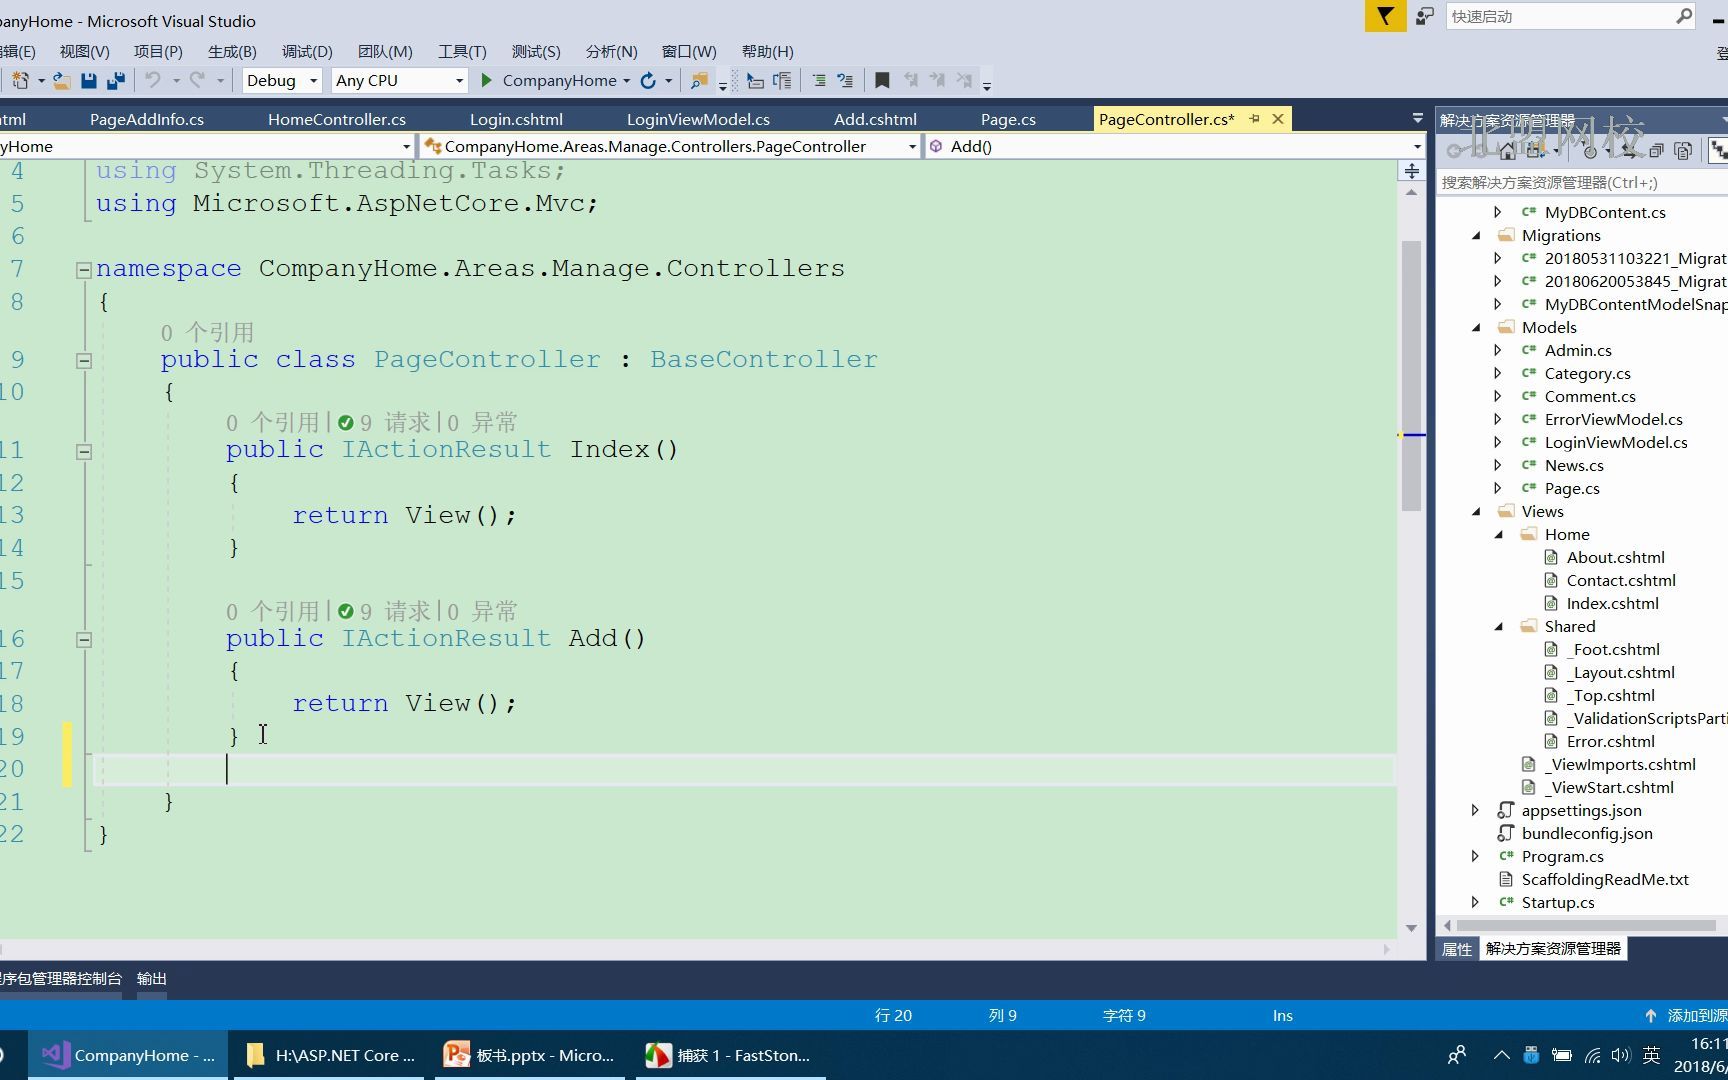Collapse the Add() method at line 16
The width and height of the screenshot is (1728, 1080).
pos(84,639)
